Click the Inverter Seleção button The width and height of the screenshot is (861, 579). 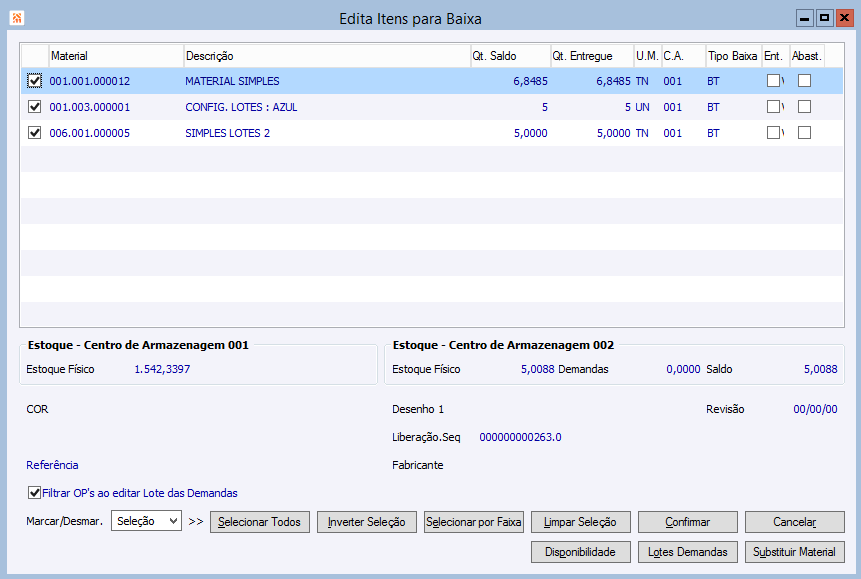point(367,522)
